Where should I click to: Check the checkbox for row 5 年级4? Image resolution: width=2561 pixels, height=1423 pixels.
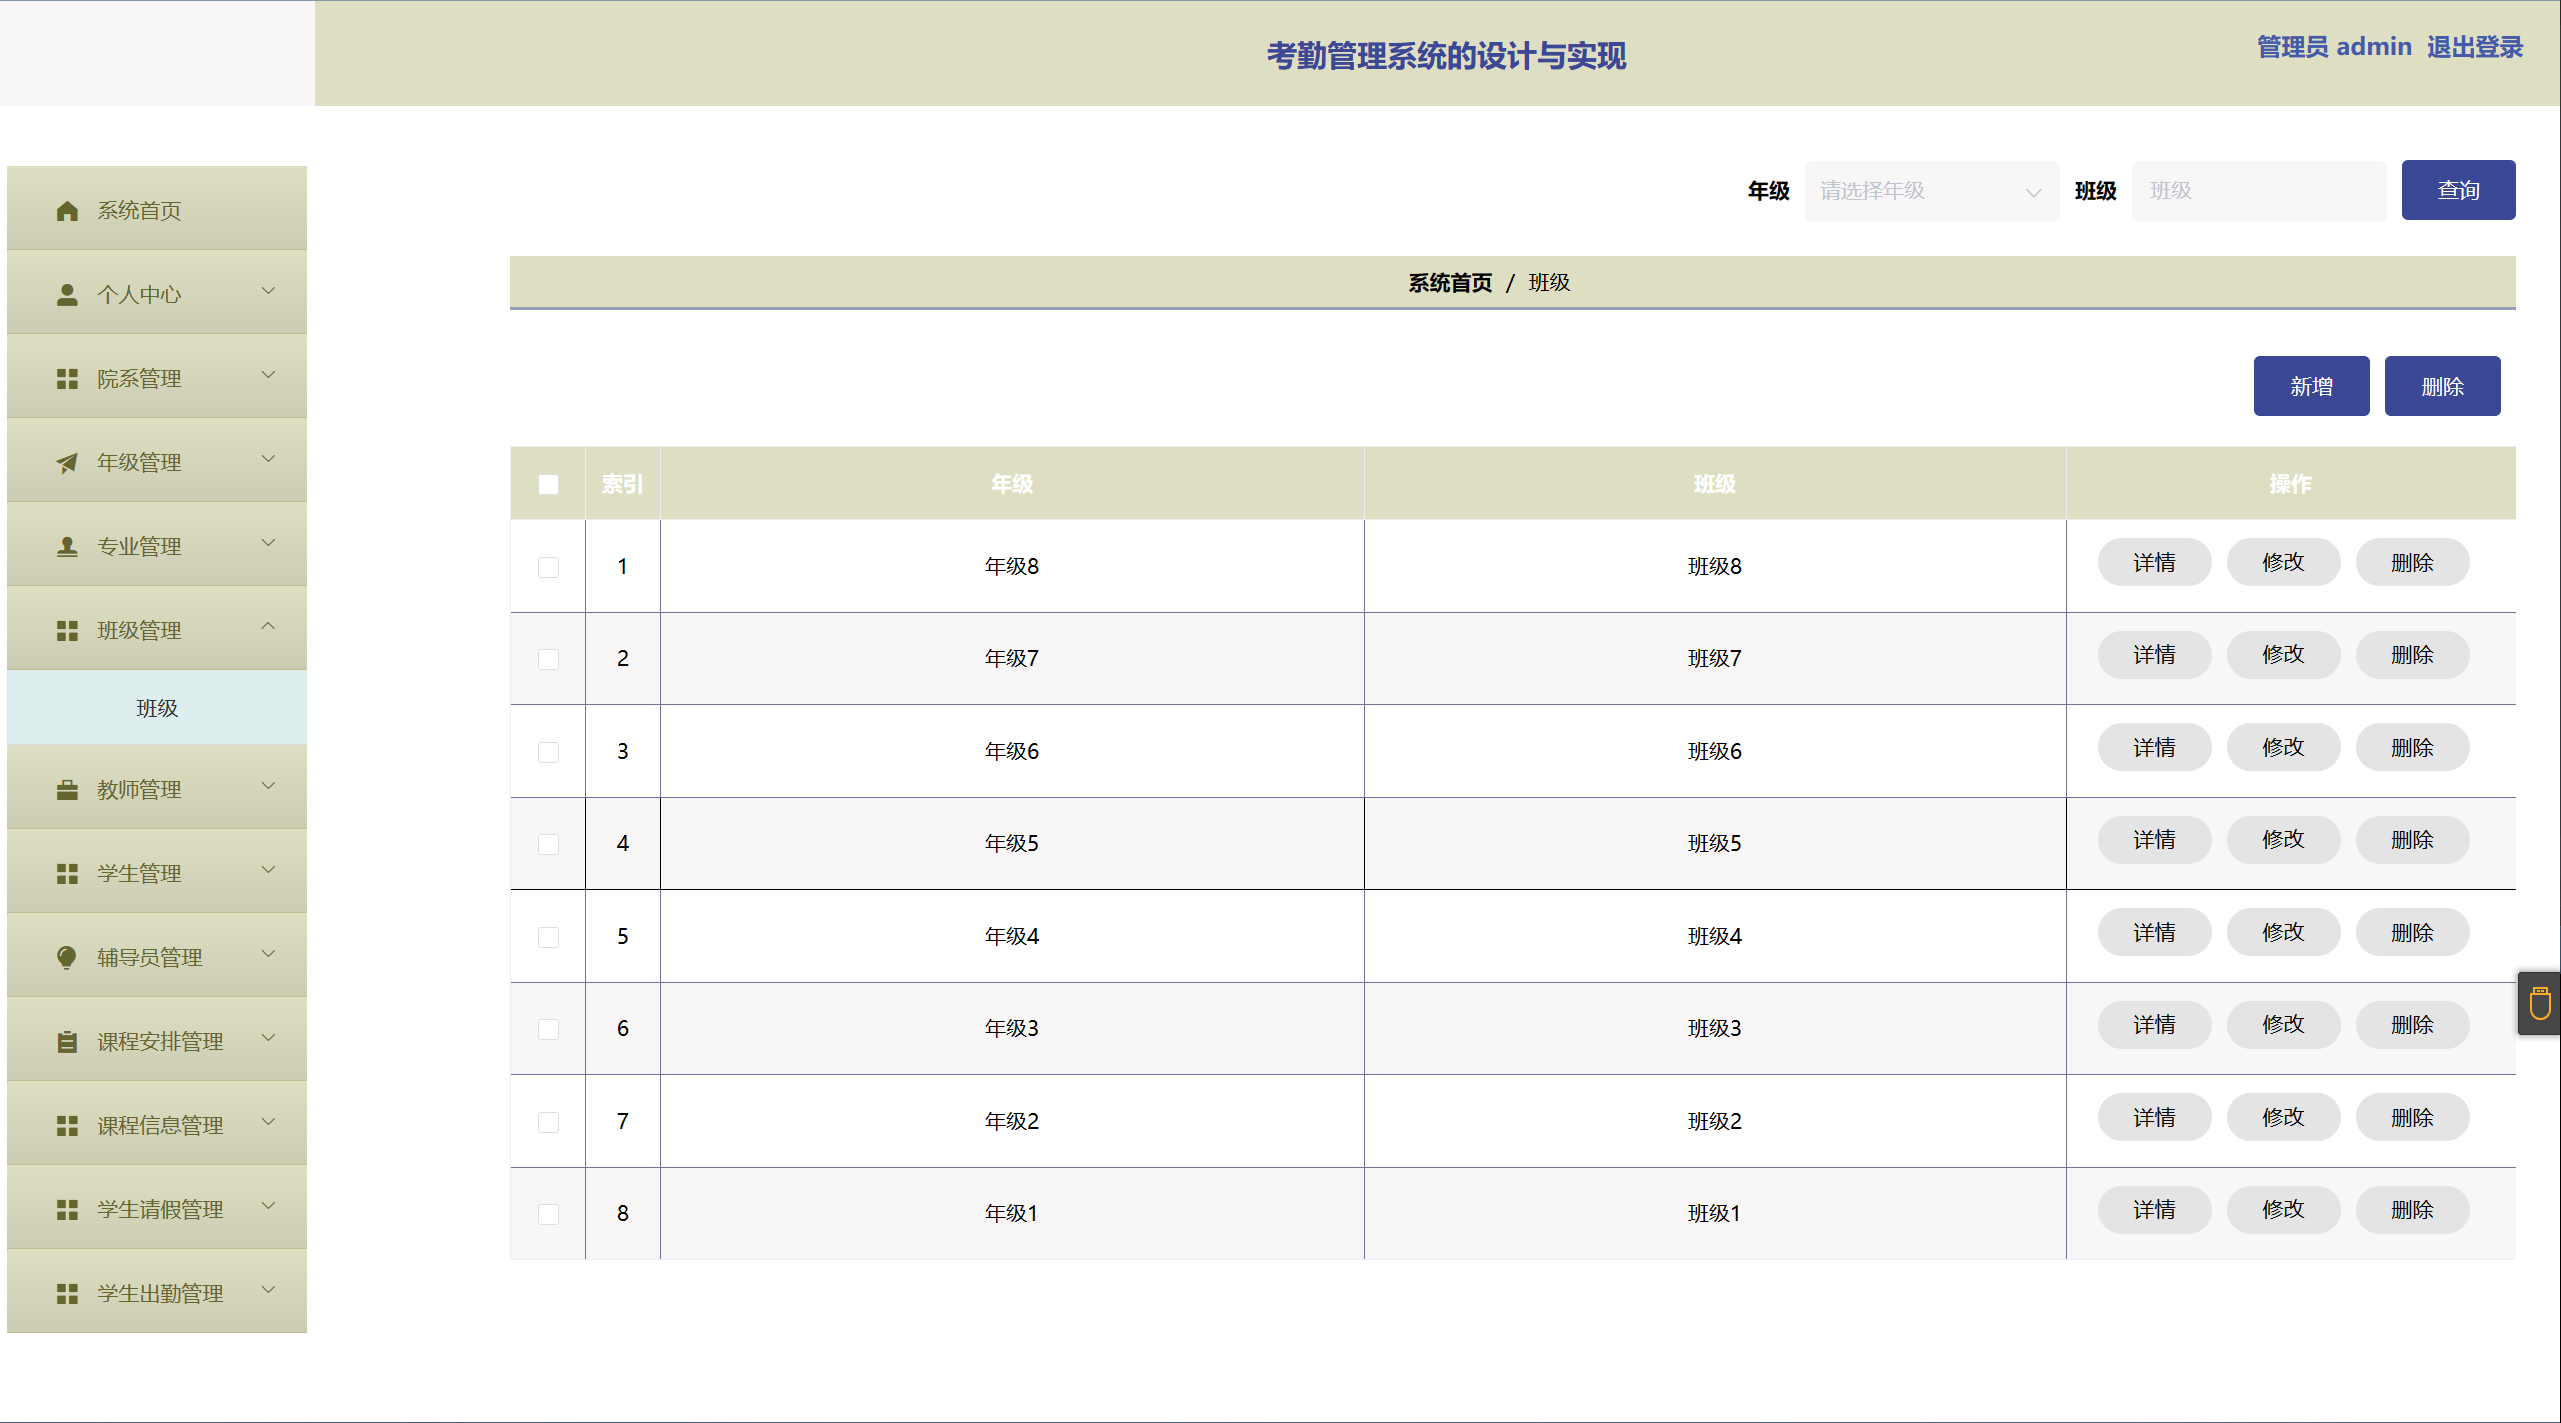(548, 937)
